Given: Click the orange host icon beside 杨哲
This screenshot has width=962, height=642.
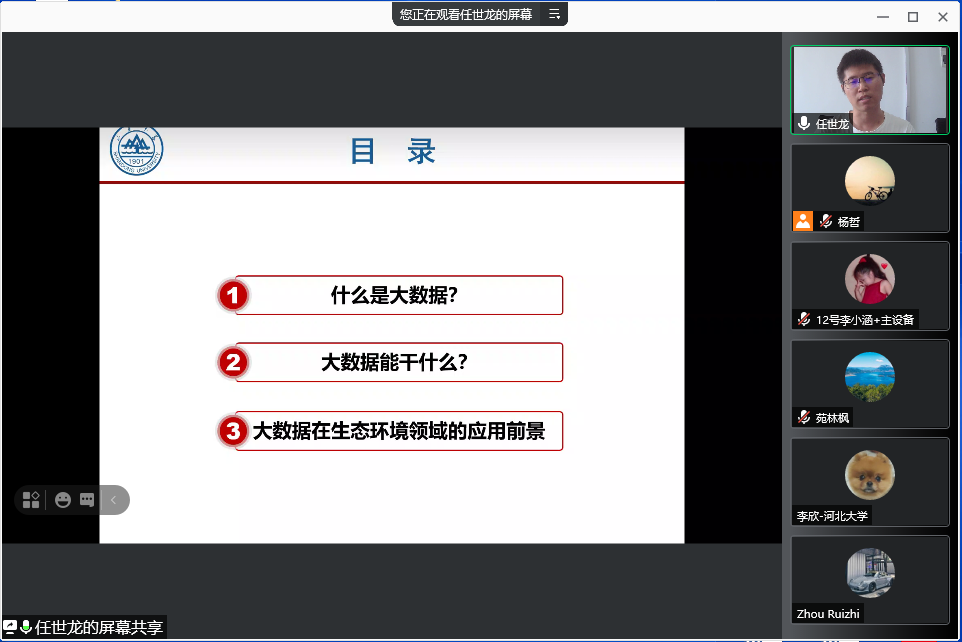Looking at the screenshot, I should click(803, 221).
